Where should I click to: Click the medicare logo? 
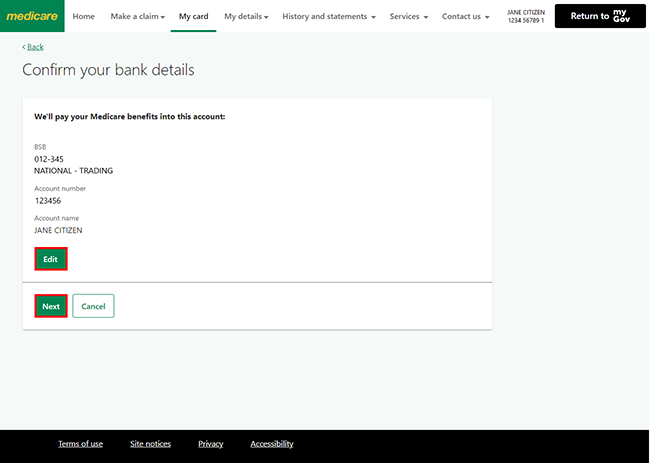[32, 16]
